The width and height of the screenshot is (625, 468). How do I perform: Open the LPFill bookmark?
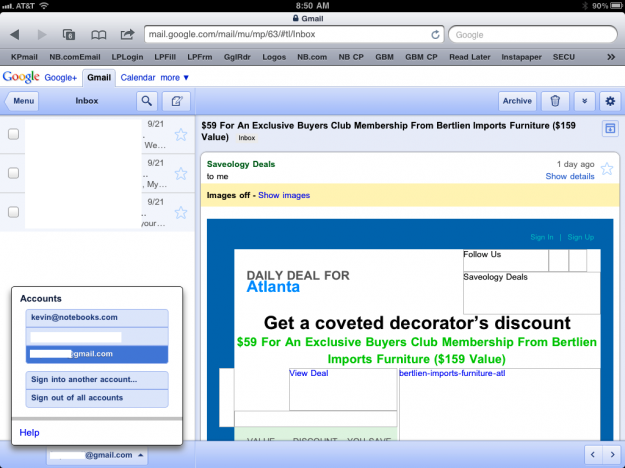[165, 57]
